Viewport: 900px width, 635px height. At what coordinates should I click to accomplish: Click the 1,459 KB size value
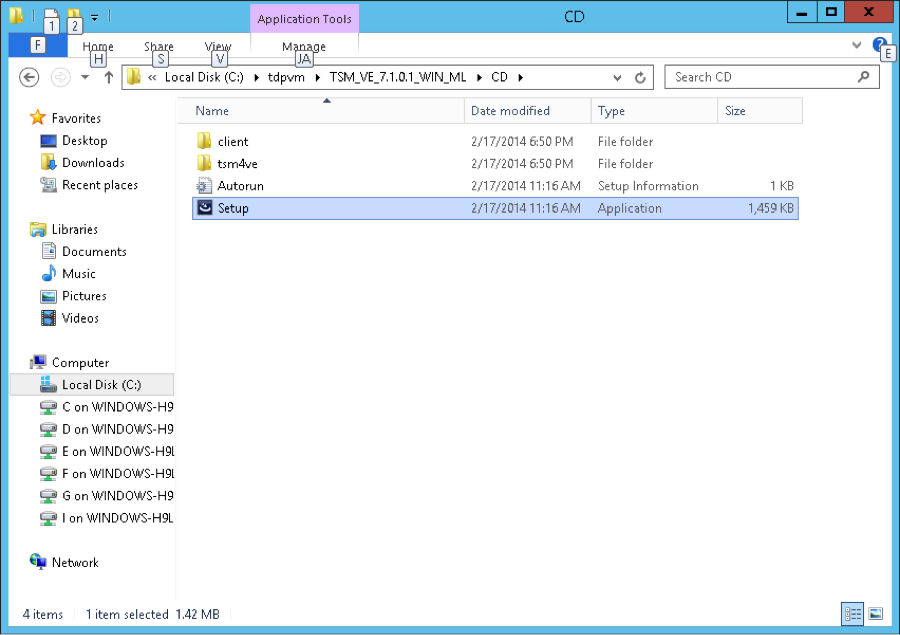pos(770,208)
